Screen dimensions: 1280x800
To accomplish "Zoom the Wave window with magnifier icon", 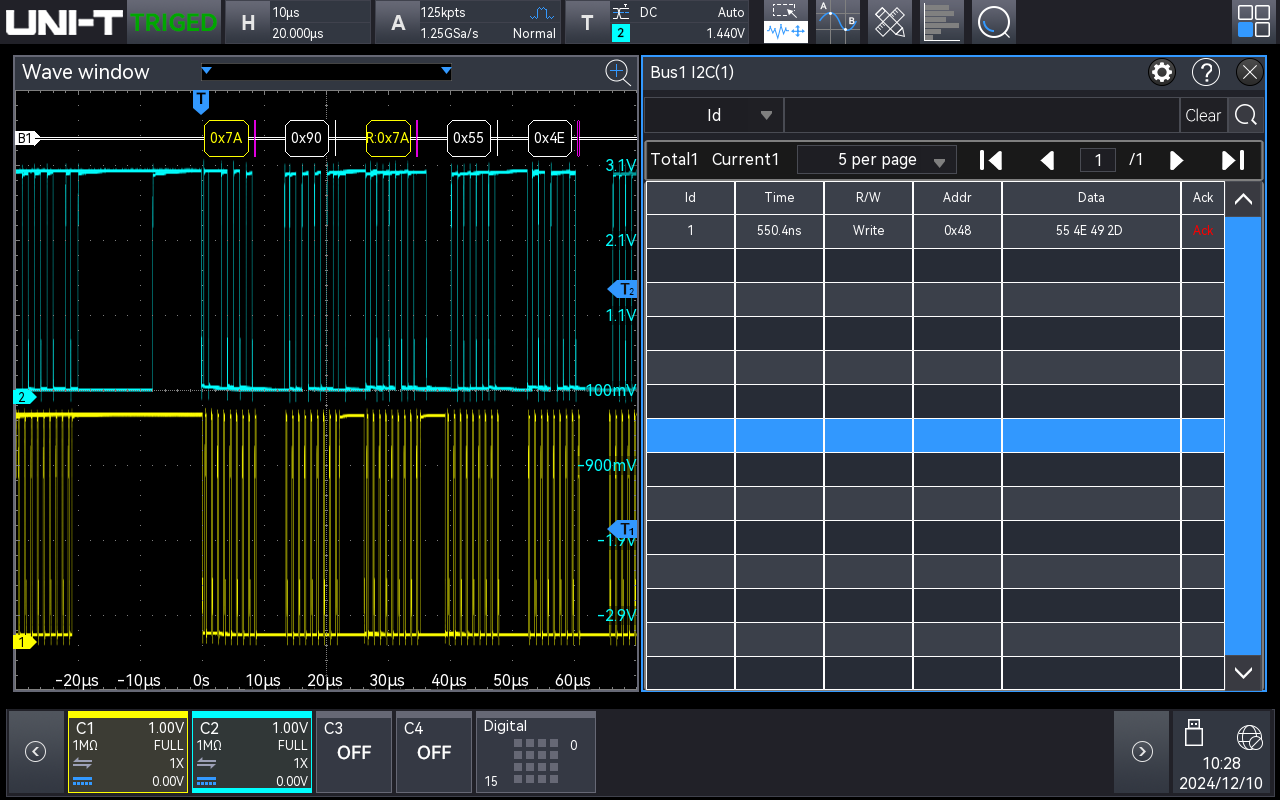I will [x=618, y=72].
